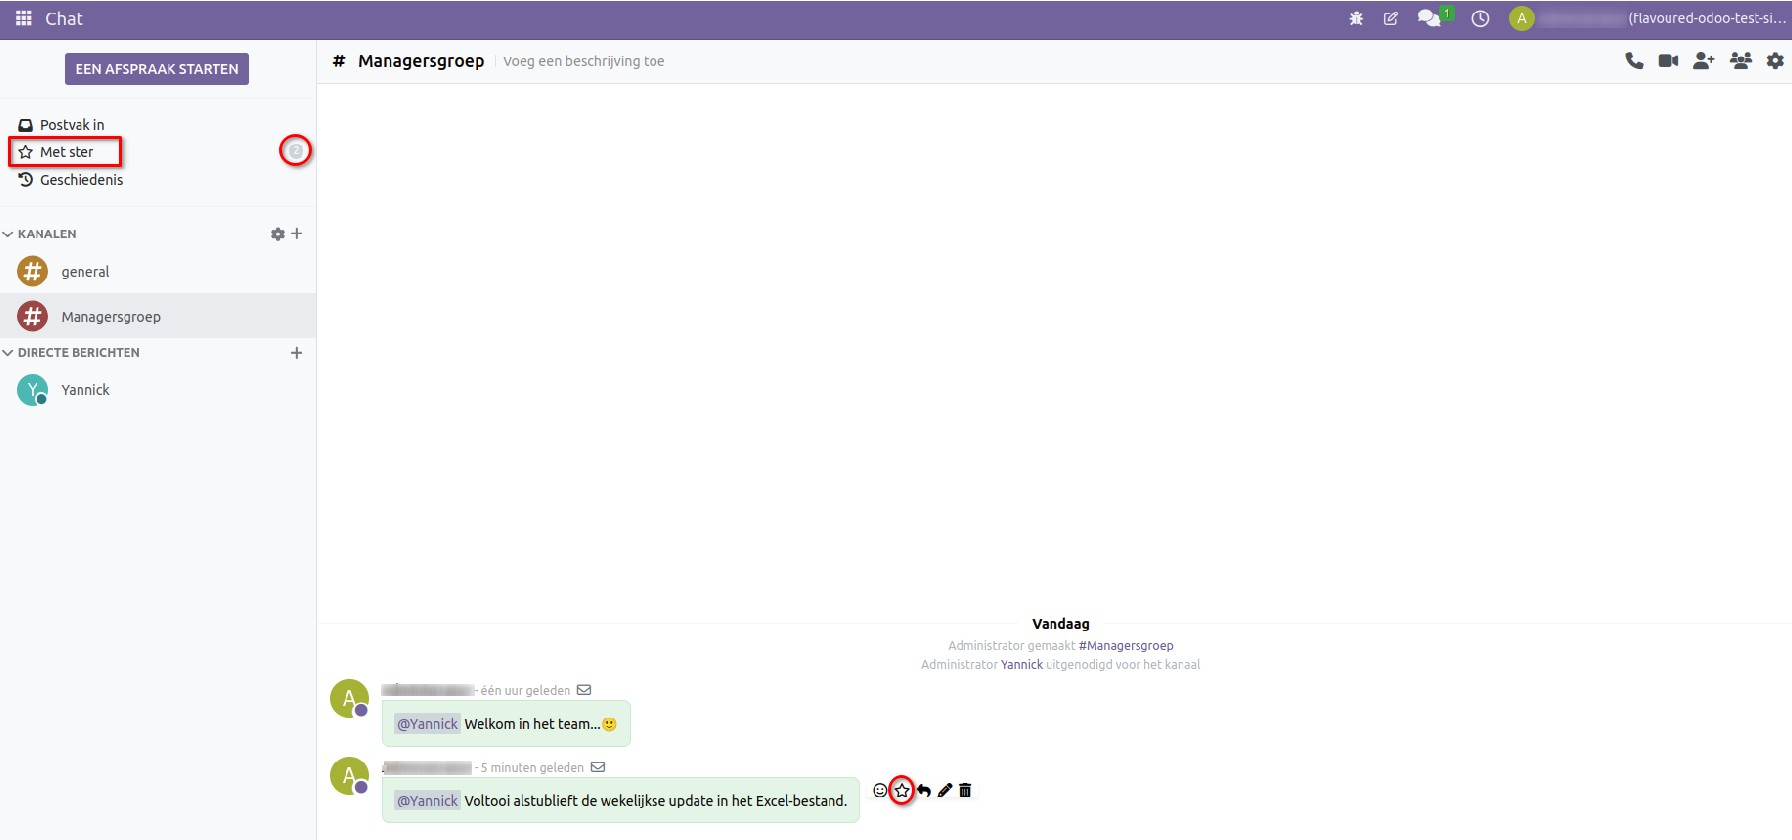Click author avatar of welcome message
Screen dimensions: 1792x840
tap(349, 698)
